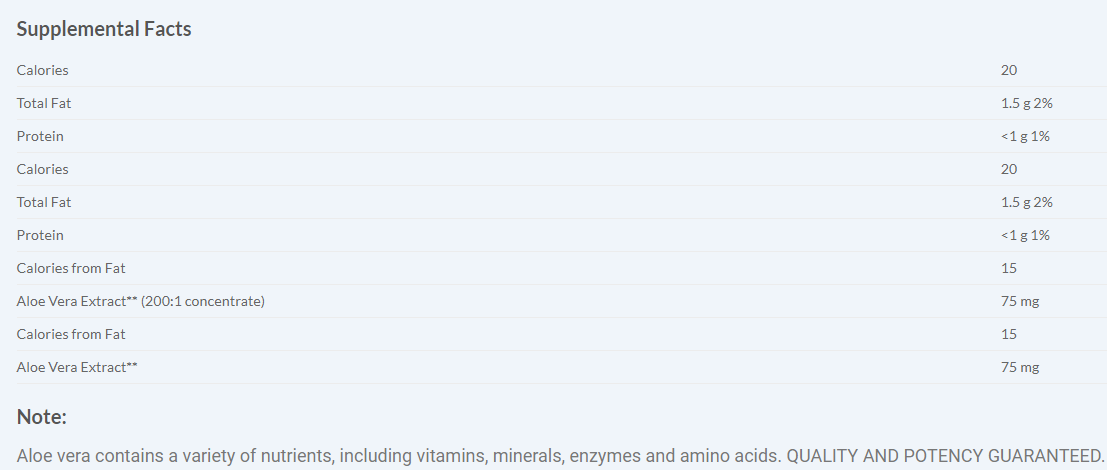Click 75 mg beside the 200:1 concentrate row
This screenshot has width=1107, height=470.
(1020, 301)
